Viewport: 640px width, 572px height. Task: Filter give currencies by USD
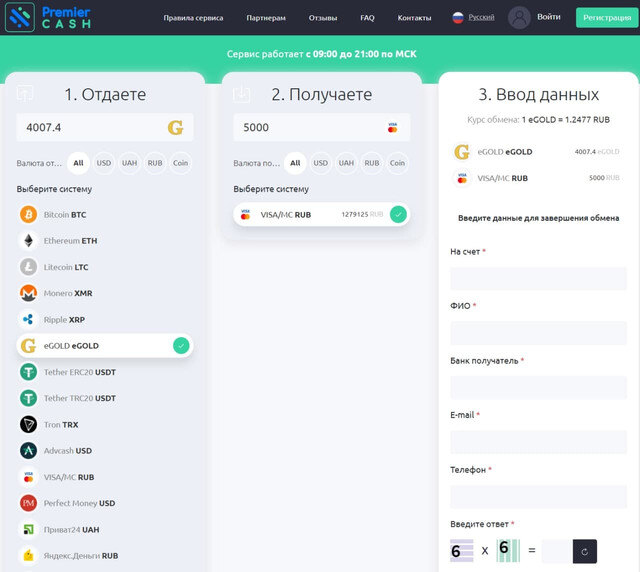104,163
